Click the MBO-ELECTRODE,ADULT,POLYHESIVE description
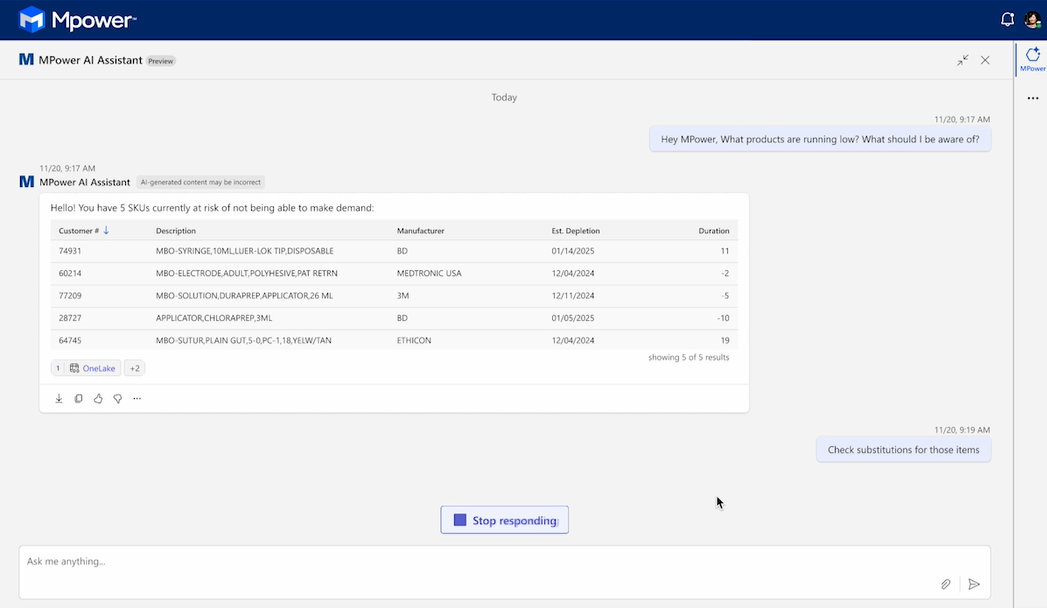This screenshot has width=1047, height=608. pos(246,273)
